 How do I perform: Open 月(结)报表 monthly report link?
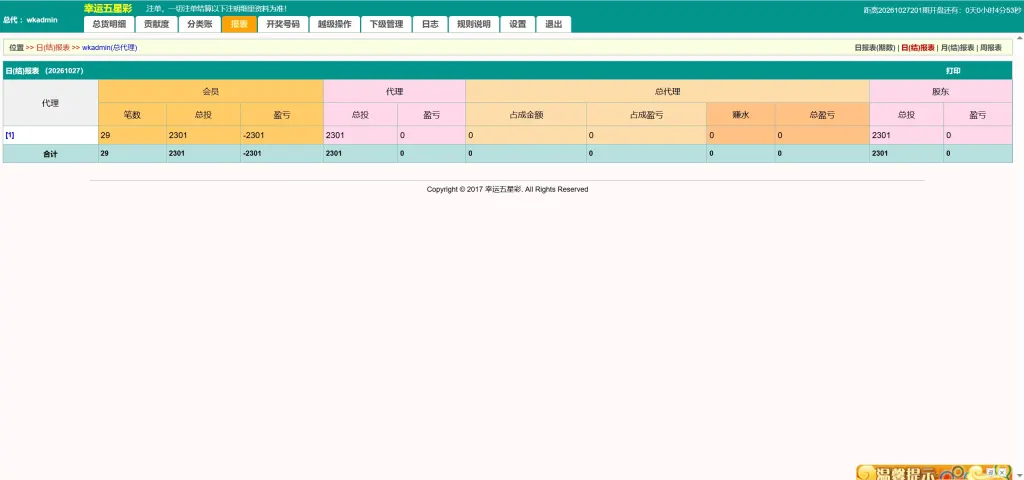point(957,48)
